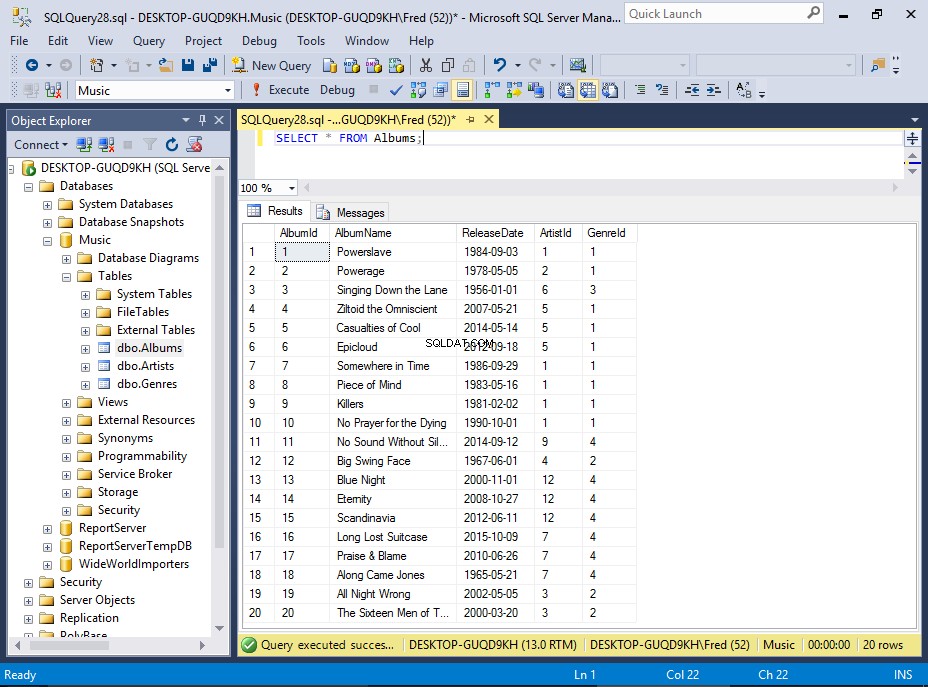Click Specify Values for Template Parameters icon
The height and width of the screenshot is (687, 928).
pyautogui.click(x=743, y=90)
